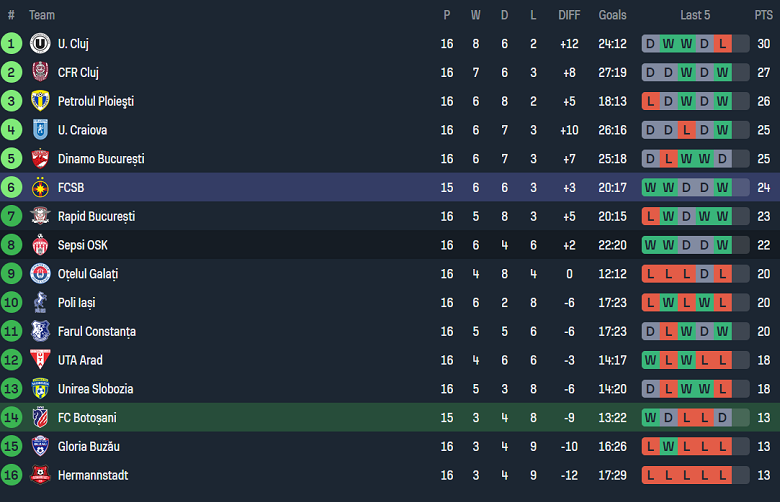The width and height of the screenshot is (780, 502).
Task: Click the CFR Cluj team logo
Action: [x=40, y=72]
